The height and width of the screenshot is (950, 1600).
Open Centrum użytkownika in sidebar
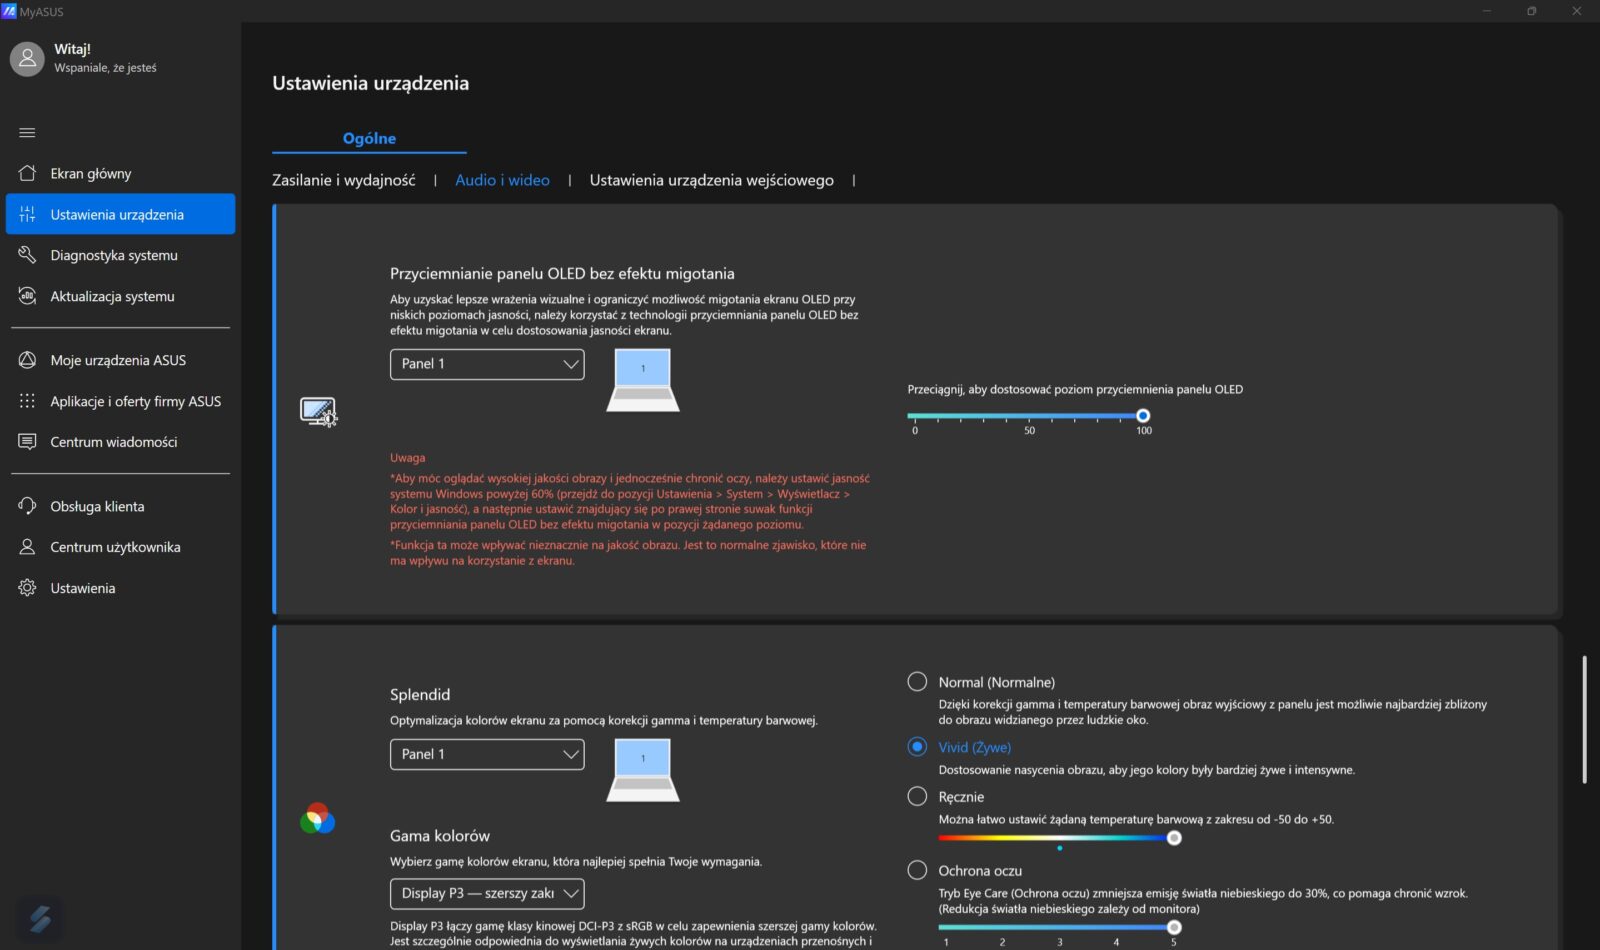115,547
